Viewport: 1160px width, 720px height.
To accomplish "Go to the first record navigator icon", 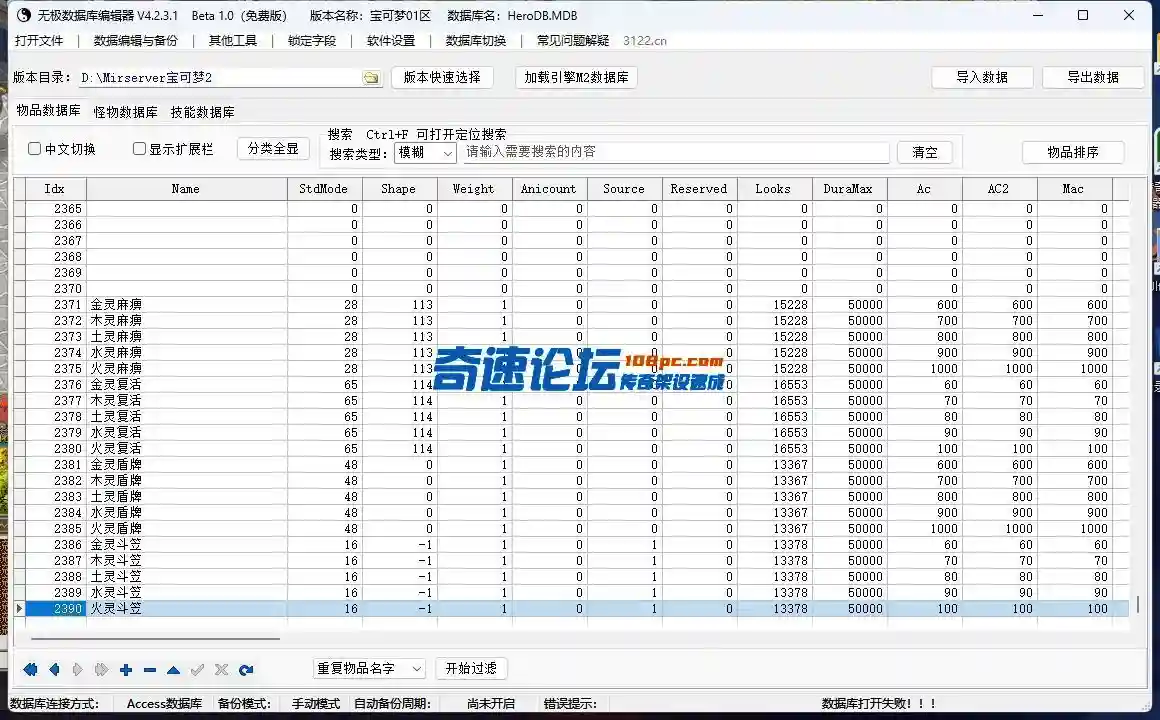I will click(x=30, y=670).
